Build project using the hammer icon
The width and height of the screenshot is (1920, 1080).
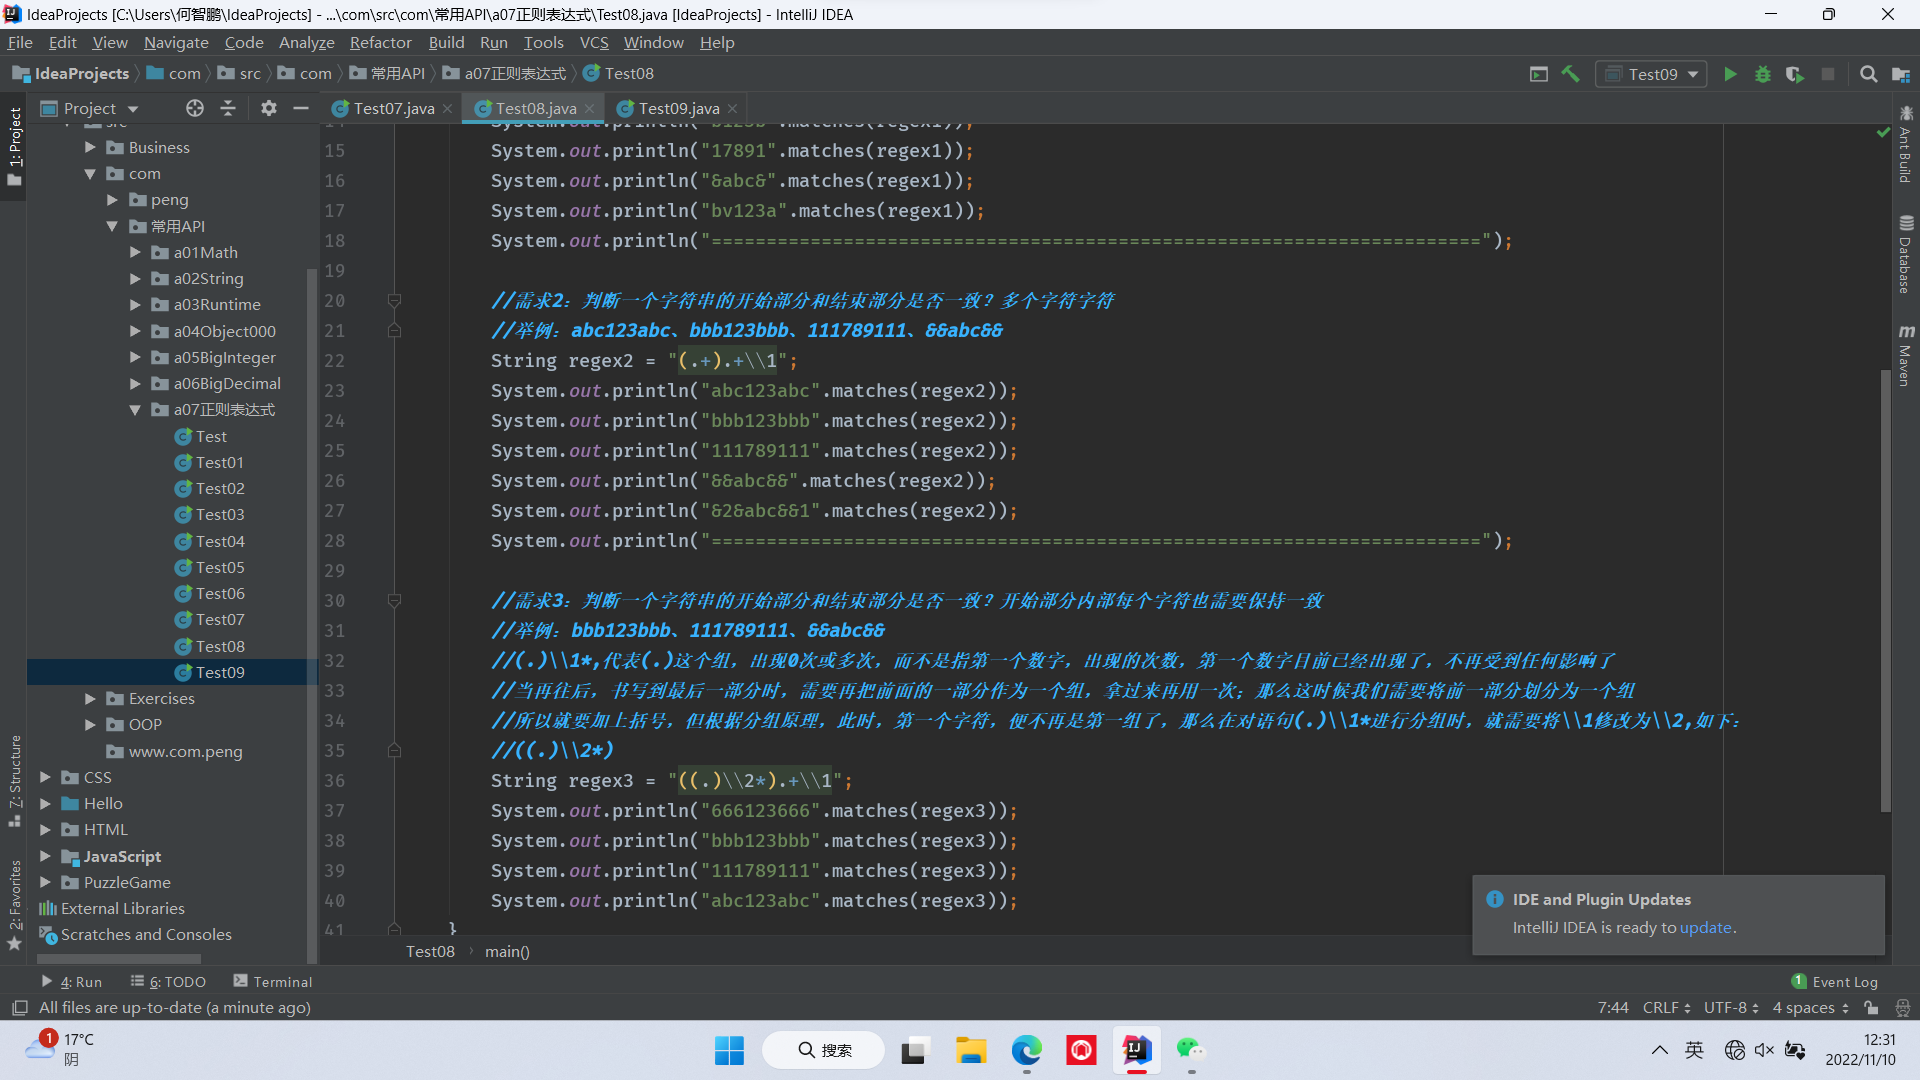pyautogui.click(x=1571, y=74)
